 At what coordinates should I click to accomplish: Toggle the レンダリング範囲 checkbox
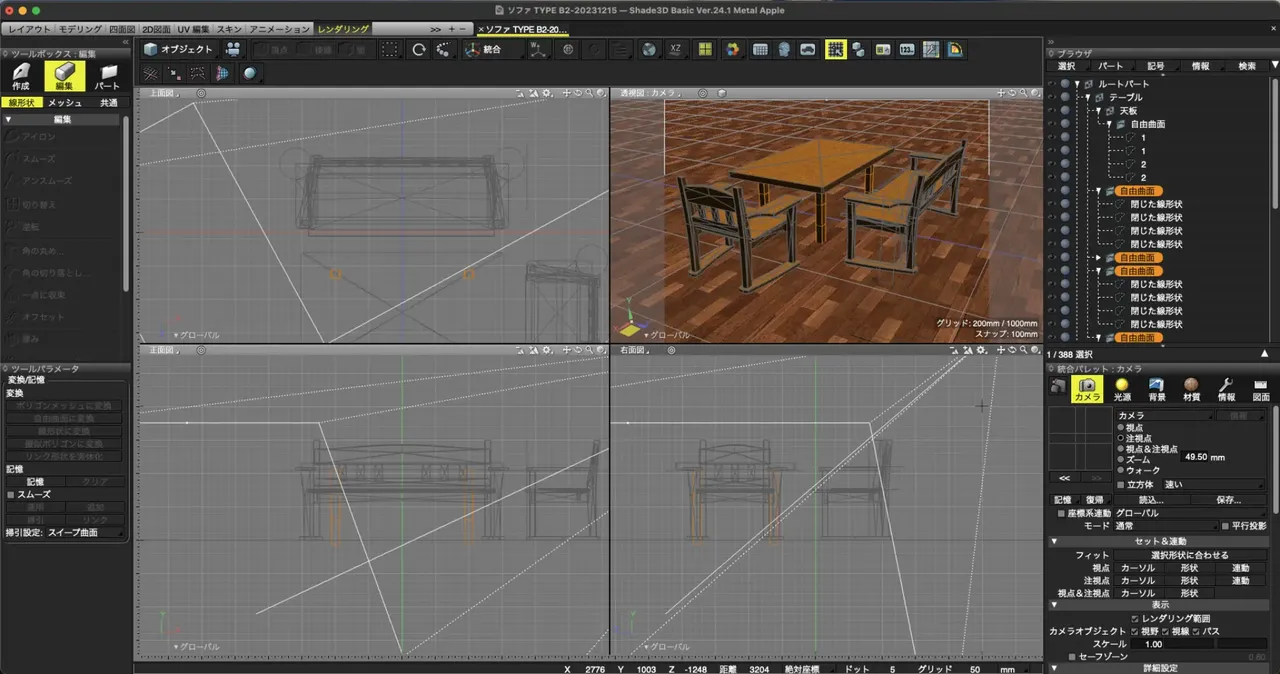coord(1133,619)
